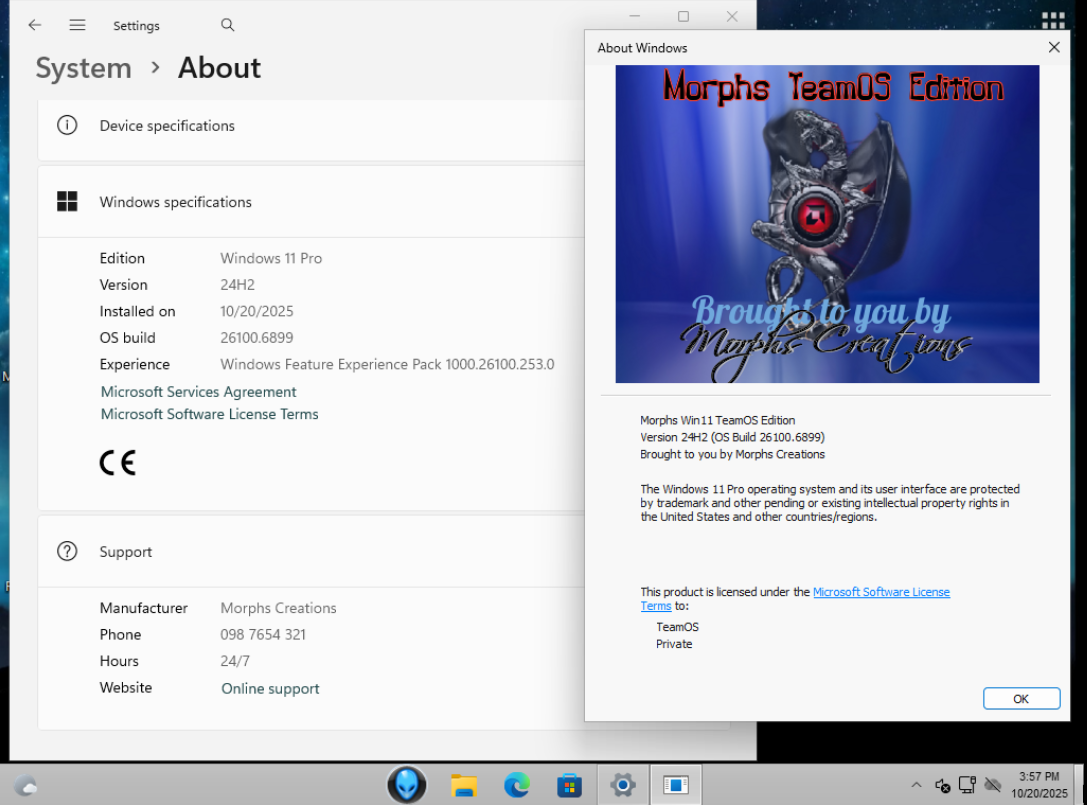Select the About Windows winver taskbar icon

[x=675, y=785]
